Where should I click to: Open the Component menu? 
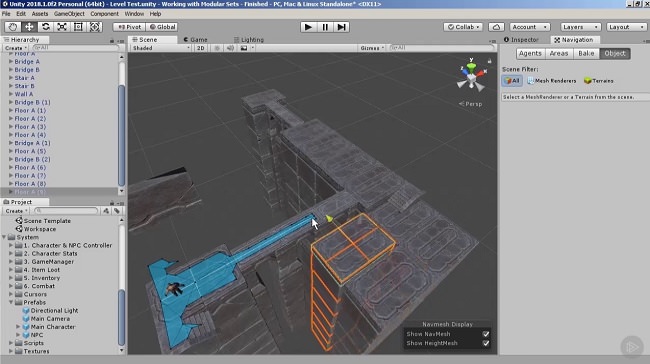click(x=104, y=14)
